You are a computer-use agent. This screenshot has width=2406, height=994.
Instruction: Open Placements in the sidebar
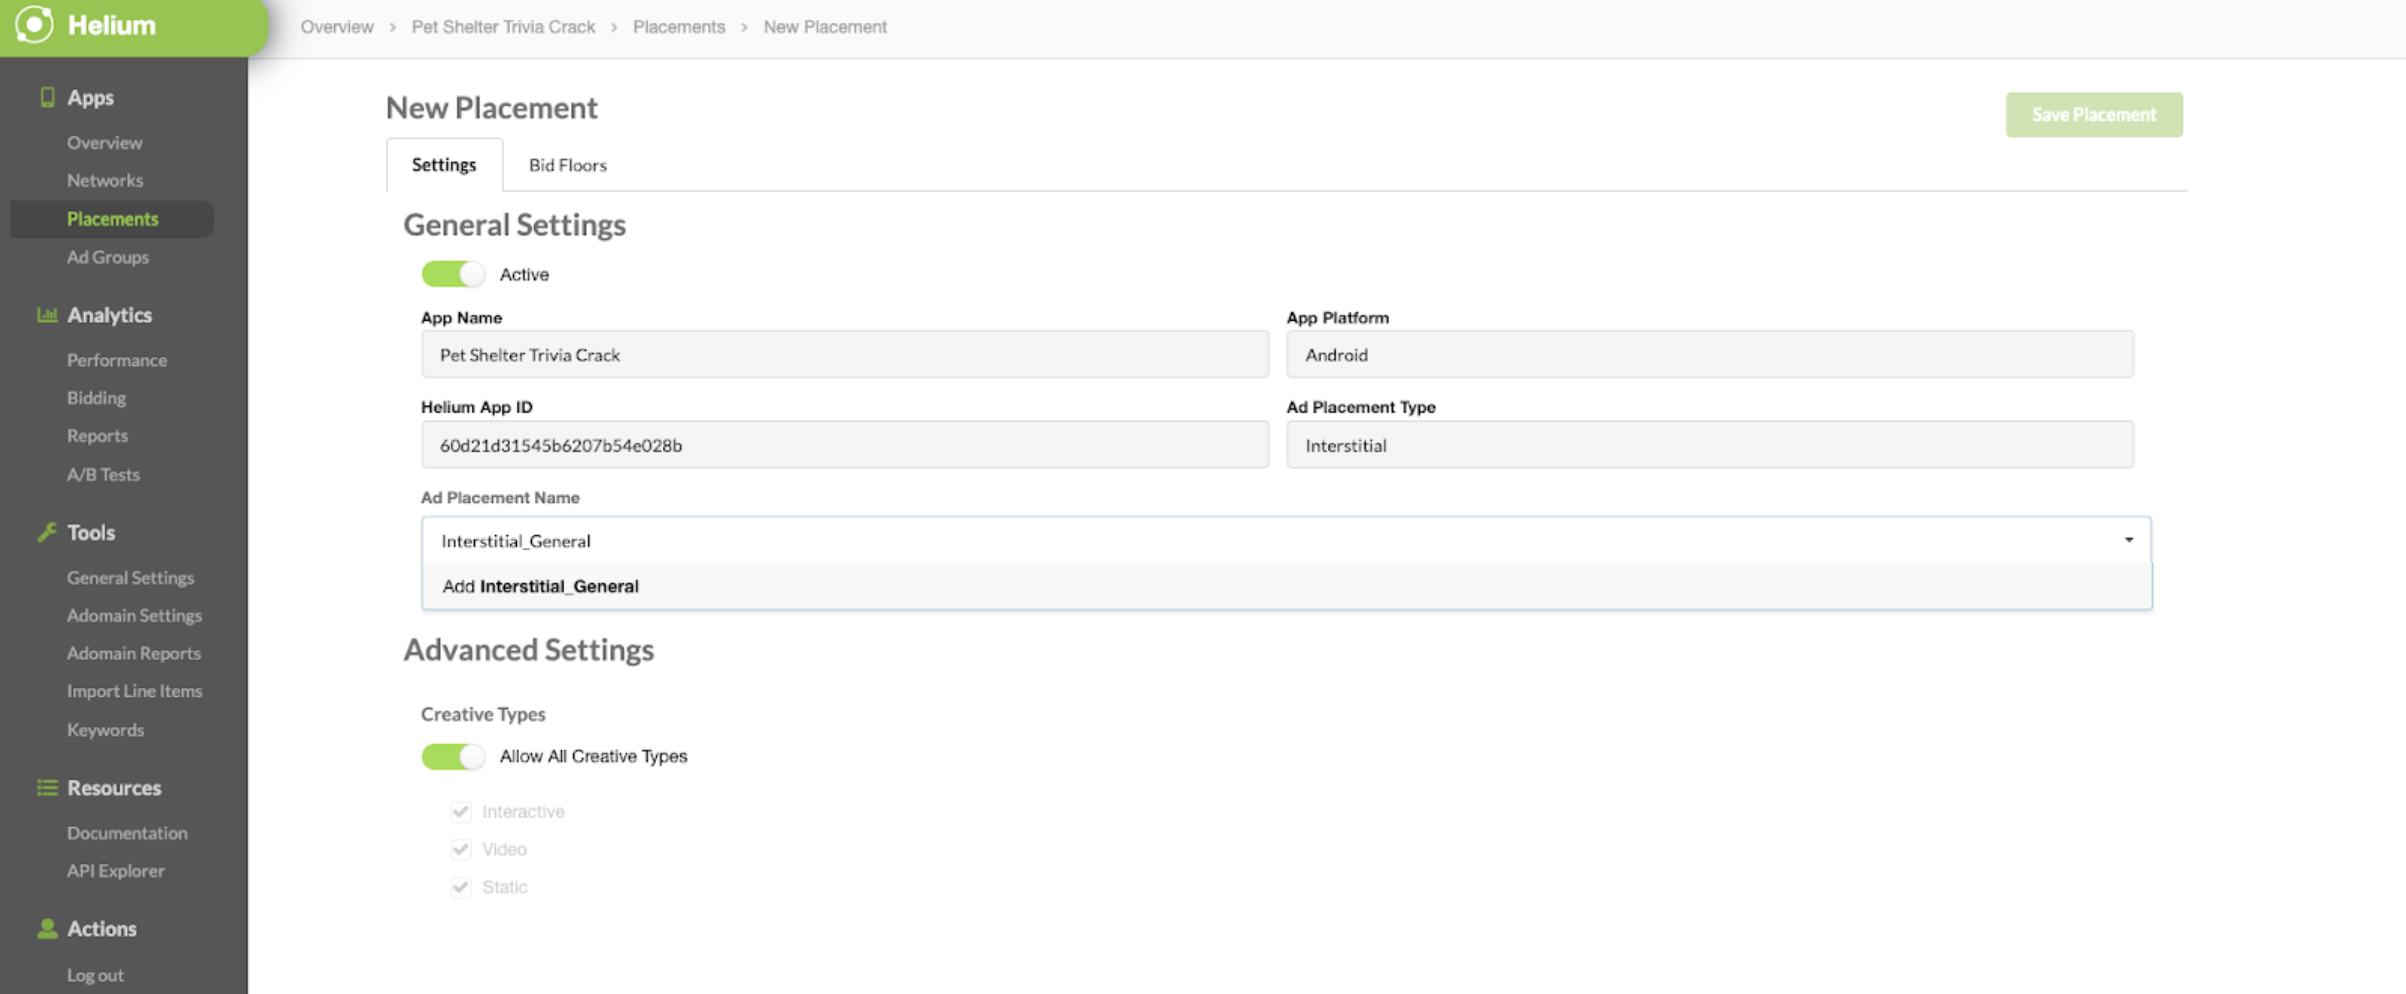click(x=112, y=219)
